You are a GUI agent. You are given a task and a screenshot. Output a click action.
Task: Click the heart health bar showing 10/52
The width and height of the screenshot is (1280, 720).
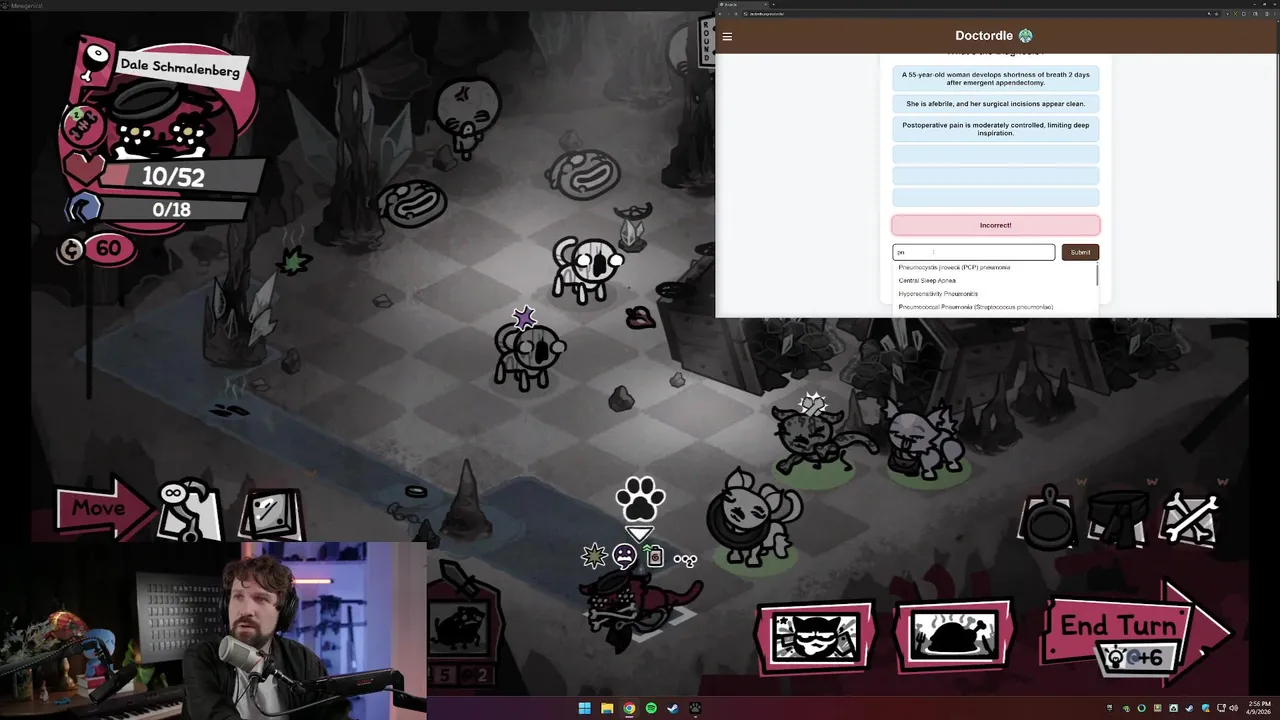click(165, 177)
